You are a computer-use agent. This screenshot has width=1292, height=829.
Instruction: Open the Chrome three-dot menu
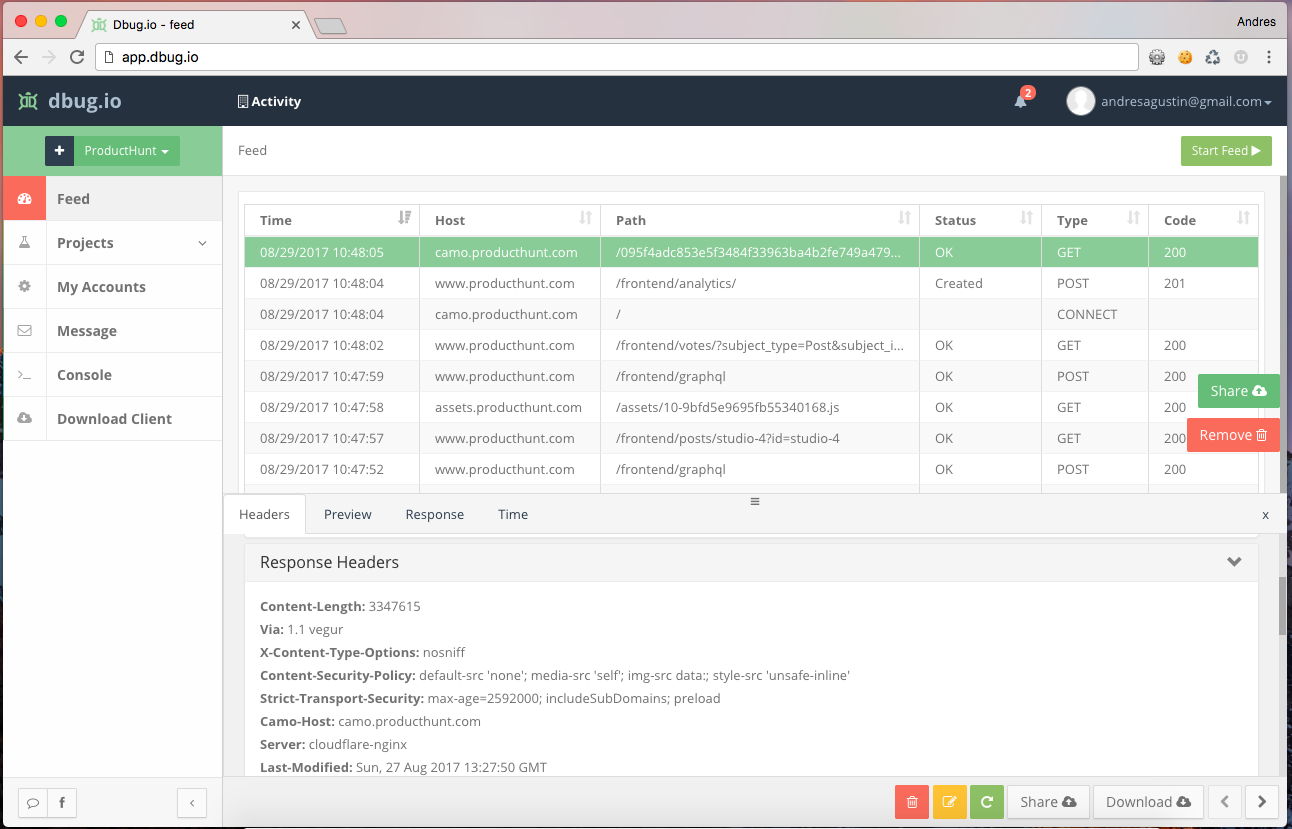1270,57
